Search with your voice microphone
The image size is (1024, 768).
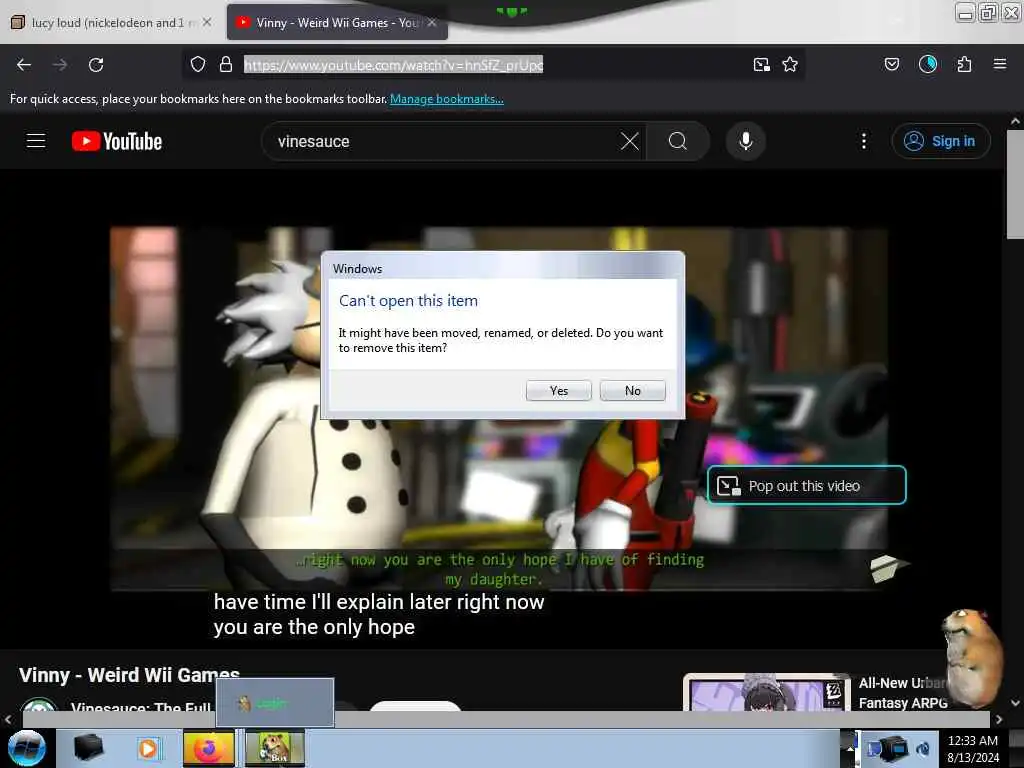tap(746, 141)
